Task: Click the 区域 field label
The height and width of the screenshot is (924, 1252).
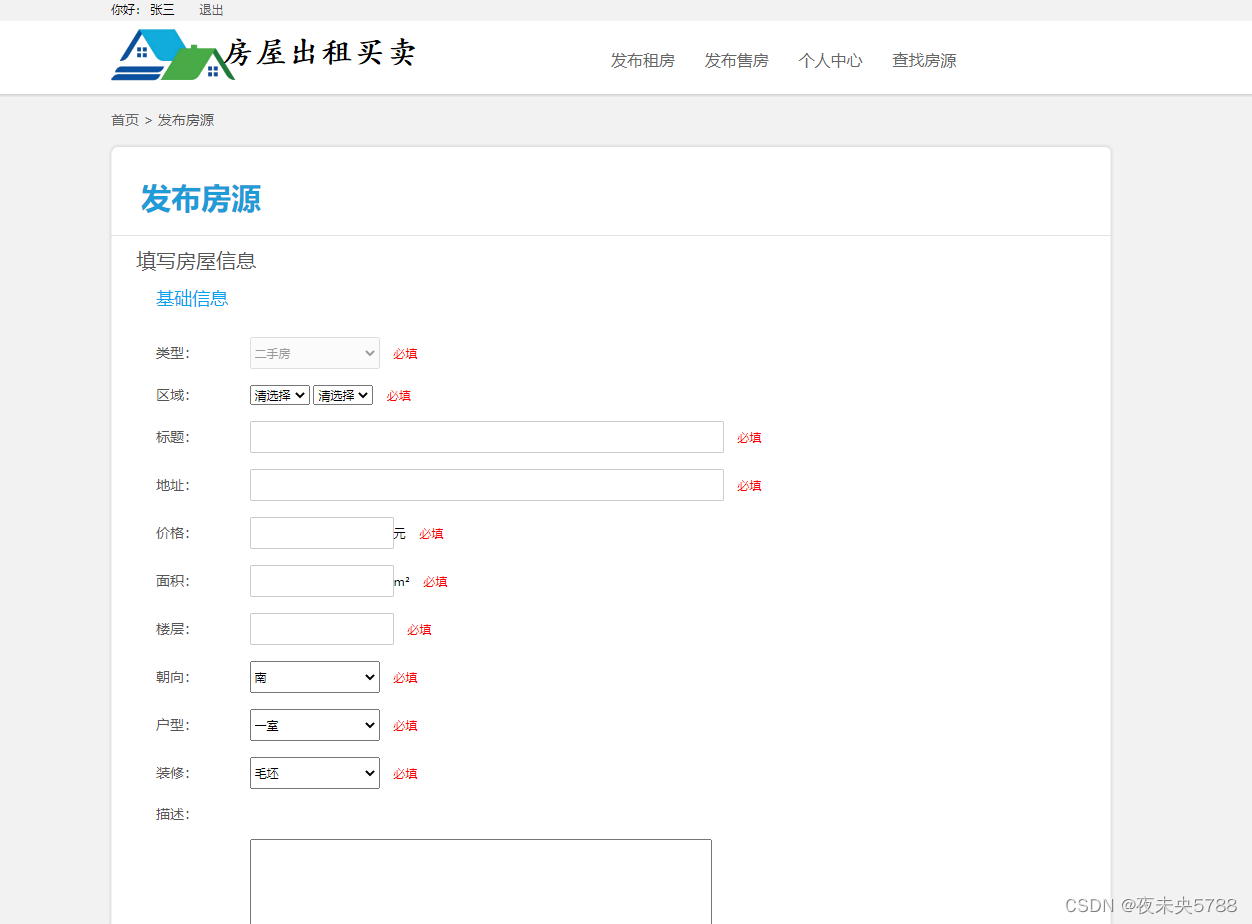Action: click(172, 395)
